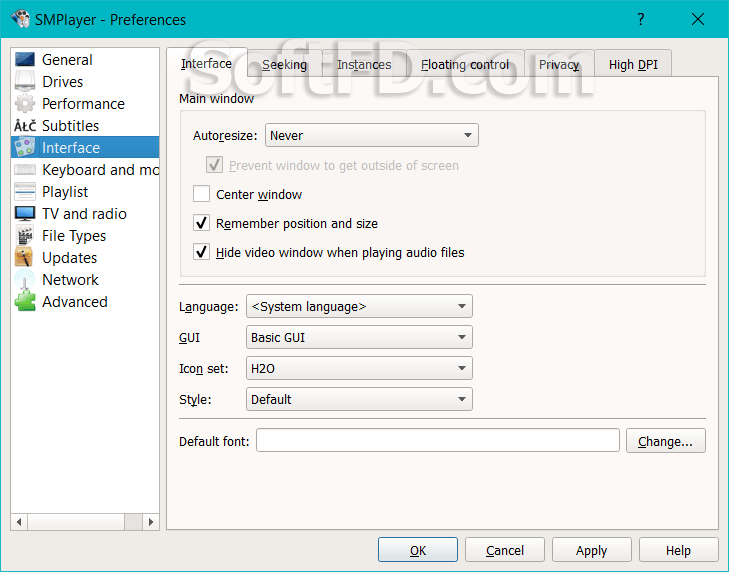Click the OK button

418,550
